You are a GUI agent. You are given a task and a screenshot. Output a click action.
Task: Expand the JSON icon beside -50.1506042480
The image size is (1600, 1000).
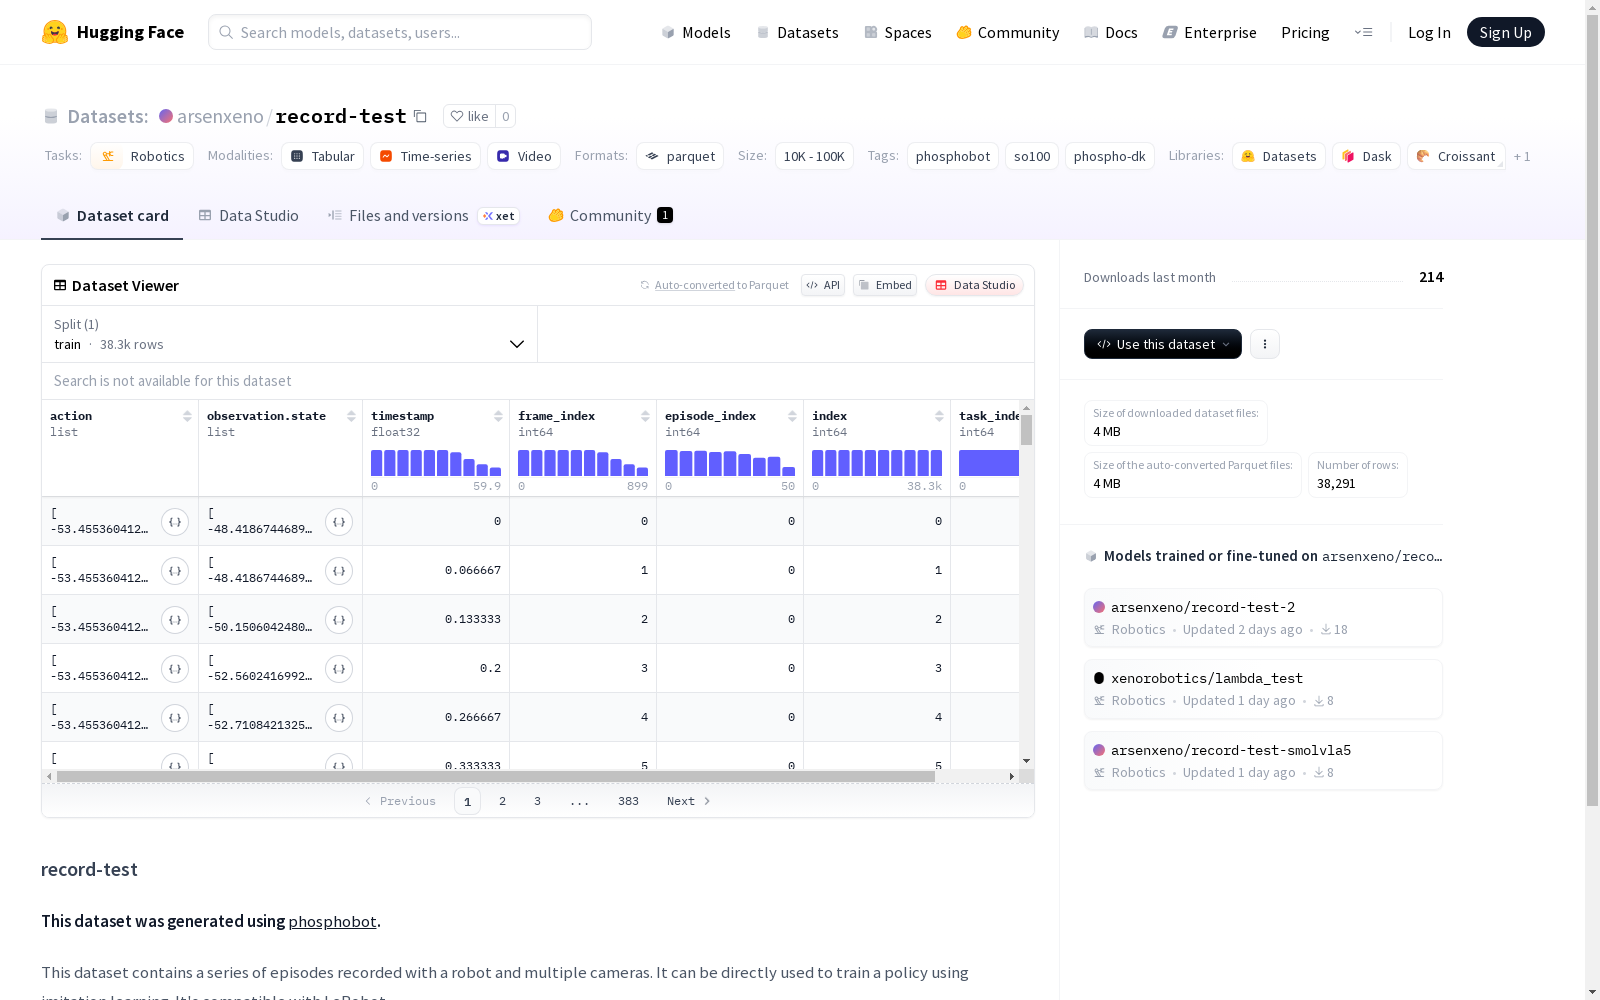[x=339, y=620]
